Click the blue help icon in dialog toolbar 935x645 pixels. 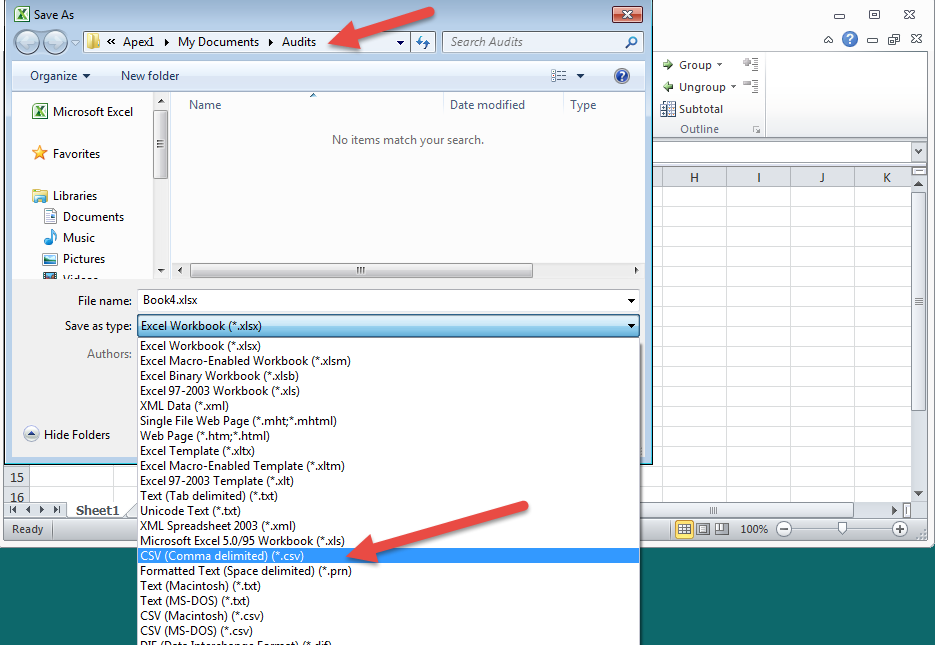coord(621,76)
